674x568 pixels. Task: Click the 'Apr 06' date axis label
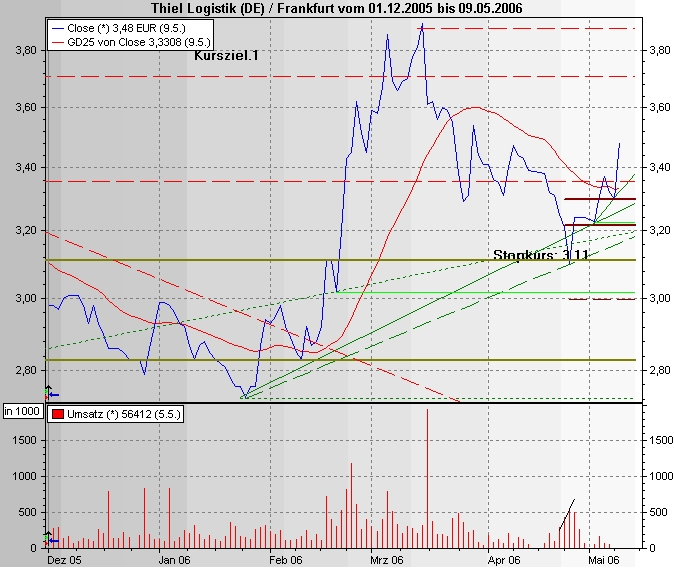pyautogui.click(x=504, y=560)
